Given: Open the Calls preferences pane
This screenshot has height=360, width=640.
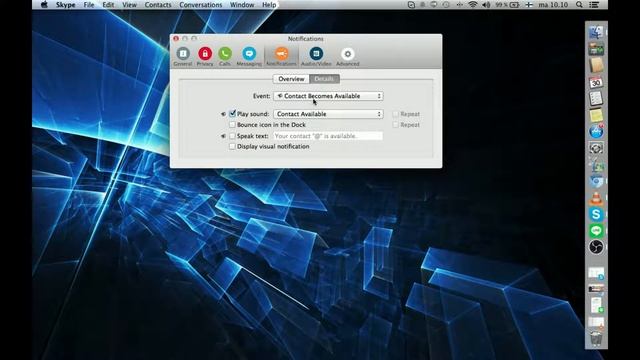Looking at the screenshot, I should click(x=225, y=57).
